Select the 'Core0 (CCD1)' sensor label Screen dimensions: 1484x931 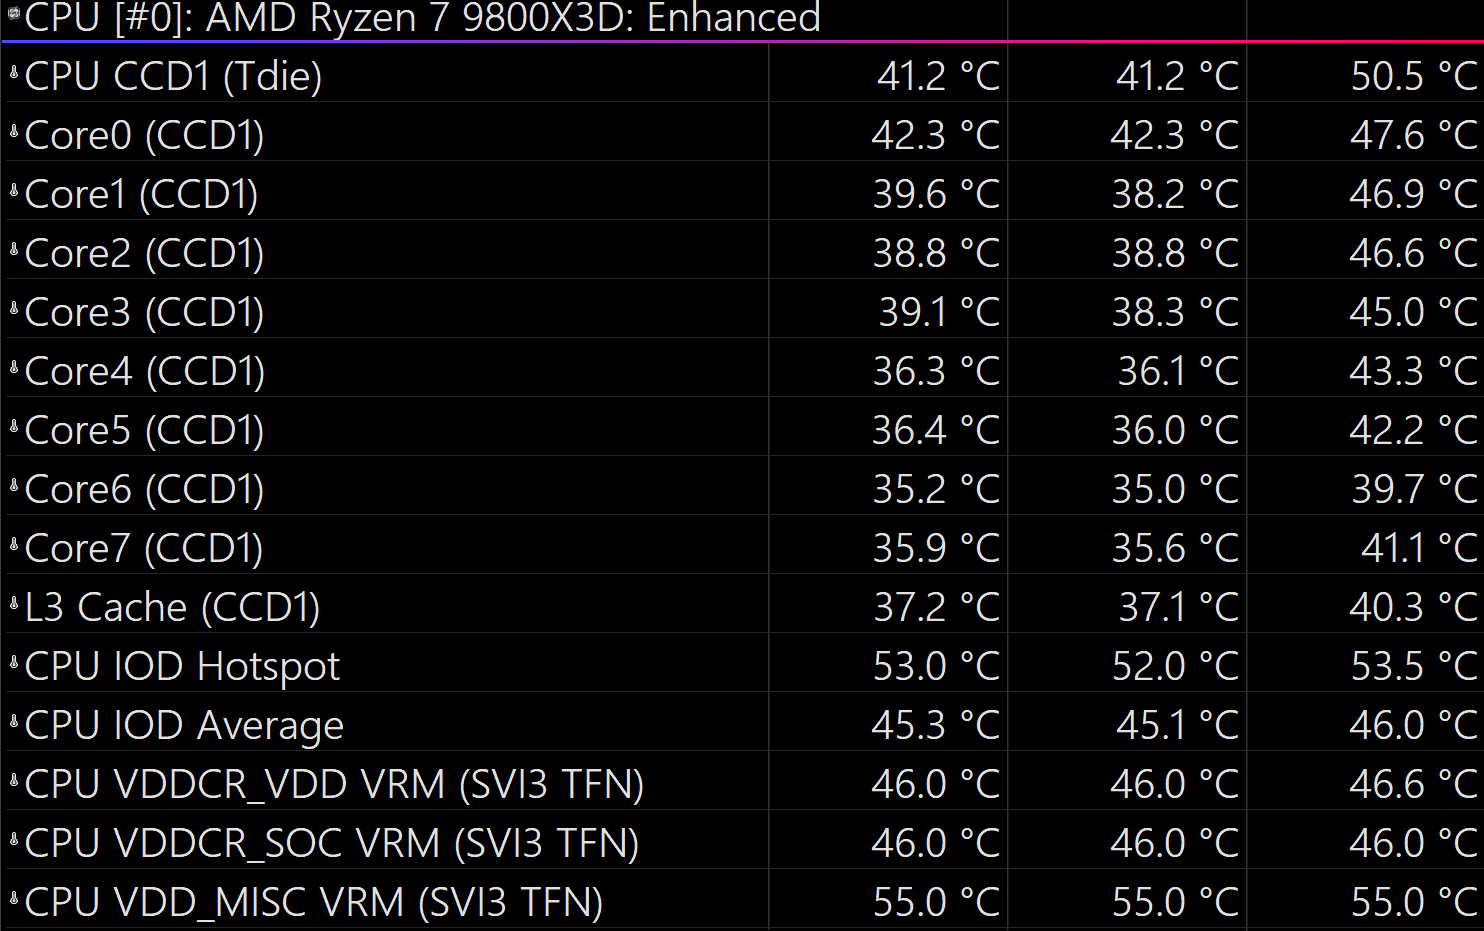144,136
